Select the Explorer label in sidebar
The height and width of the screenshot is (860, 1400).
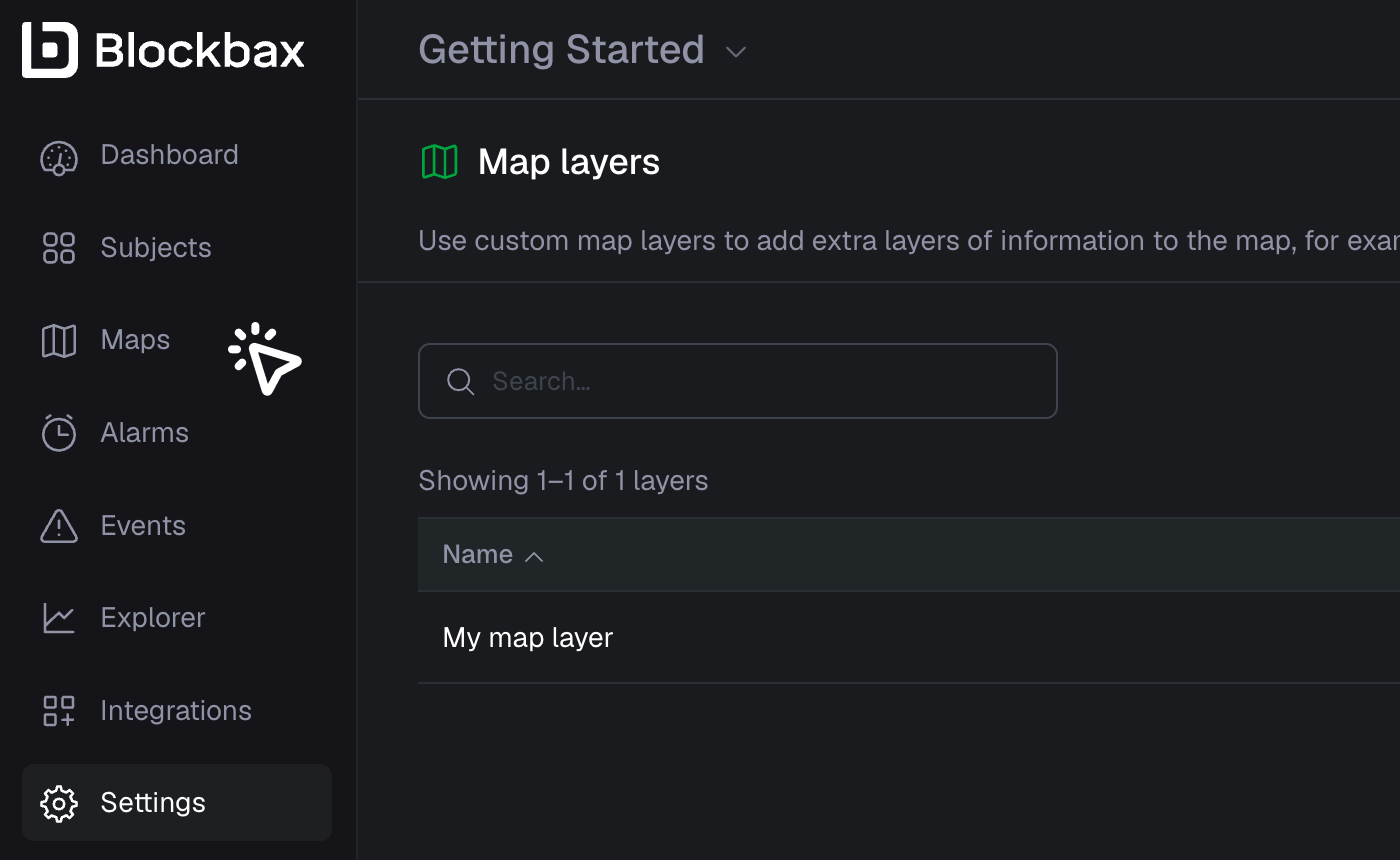(153, 618)
